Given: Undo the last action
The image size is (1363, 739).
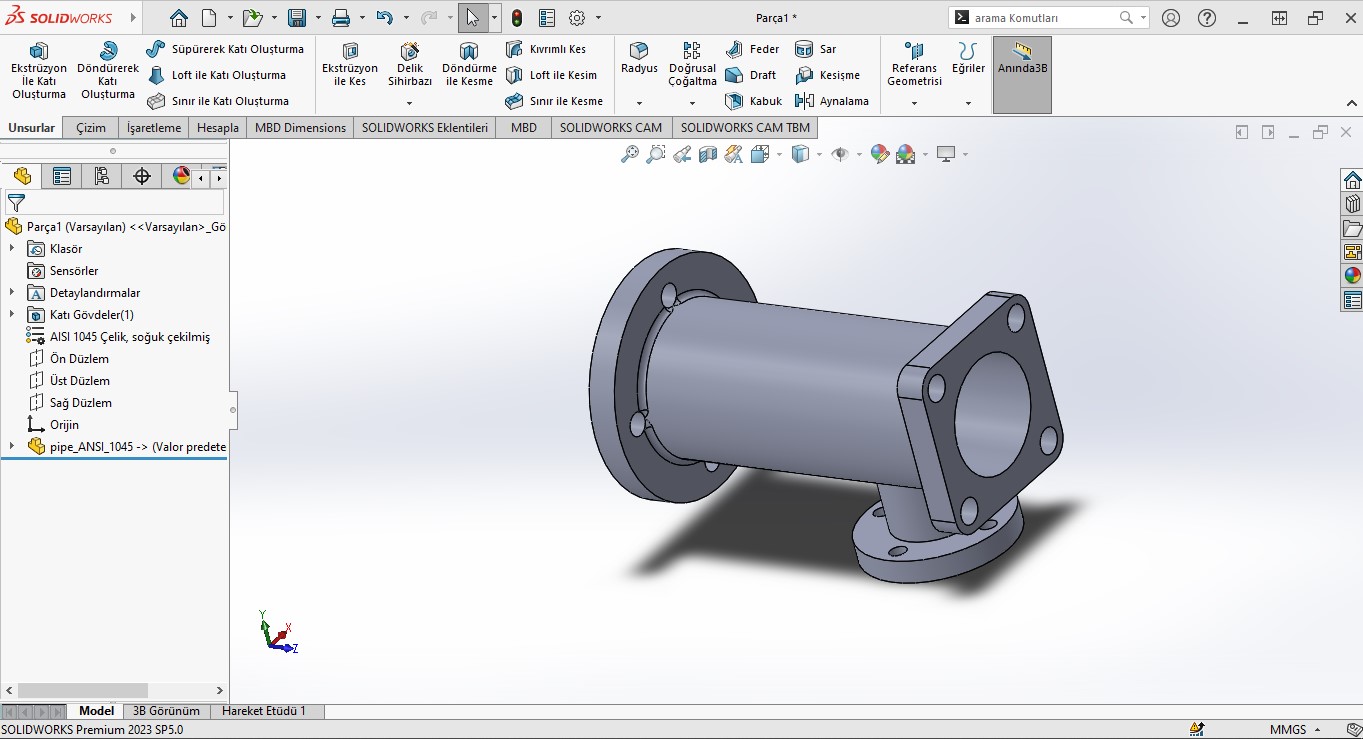Looking at the screenshot, I should pos(385,18).
